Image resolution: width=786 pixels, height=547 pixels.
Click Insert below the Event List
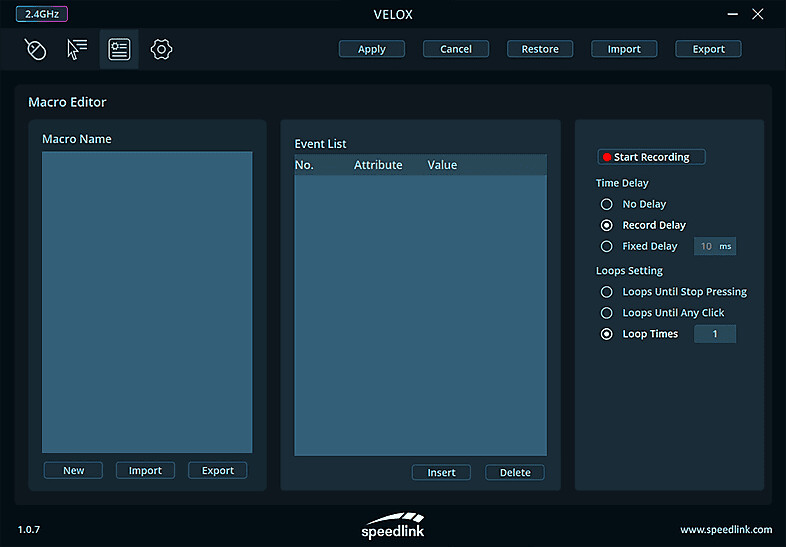coord(441,473)
